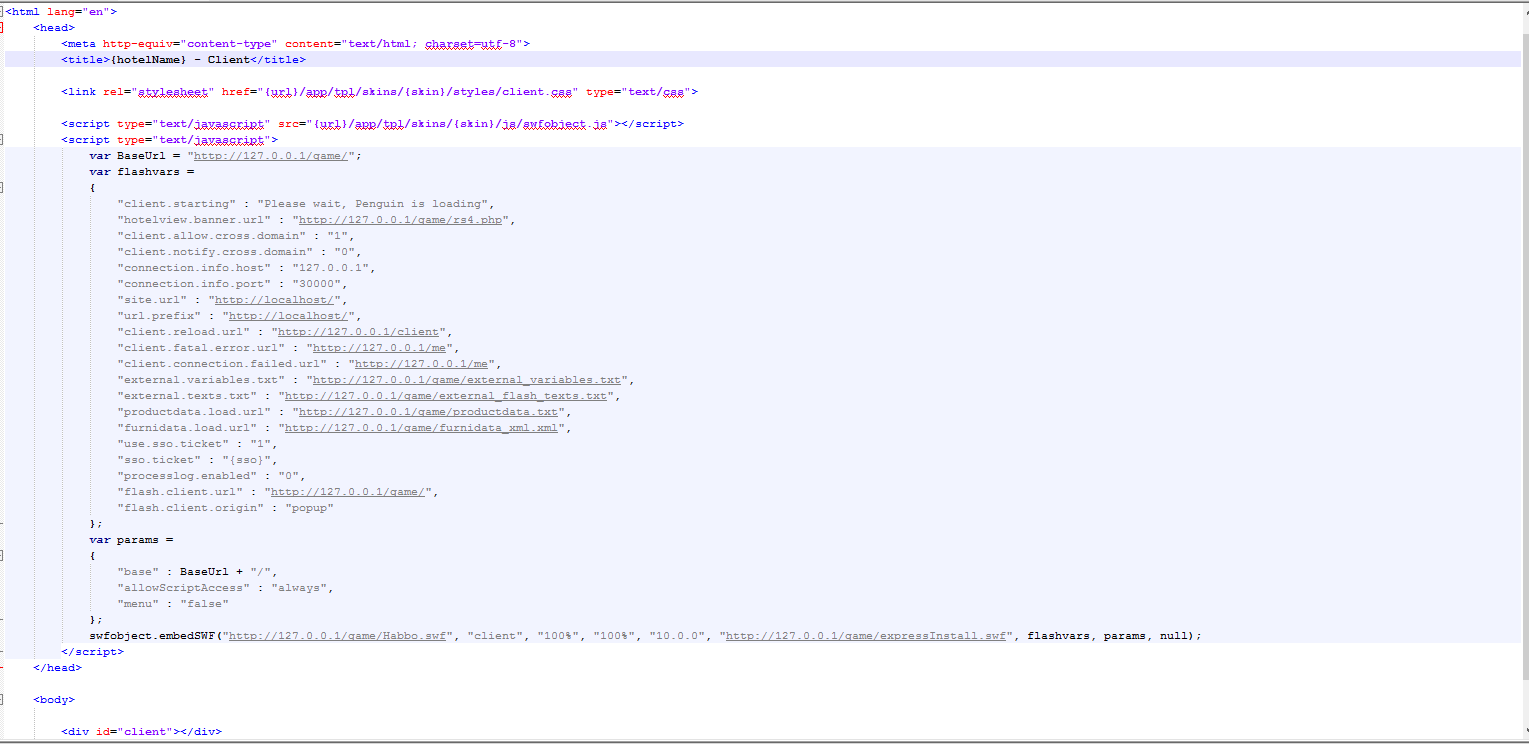Click the "var params =" declaration

tap(131, 540)
